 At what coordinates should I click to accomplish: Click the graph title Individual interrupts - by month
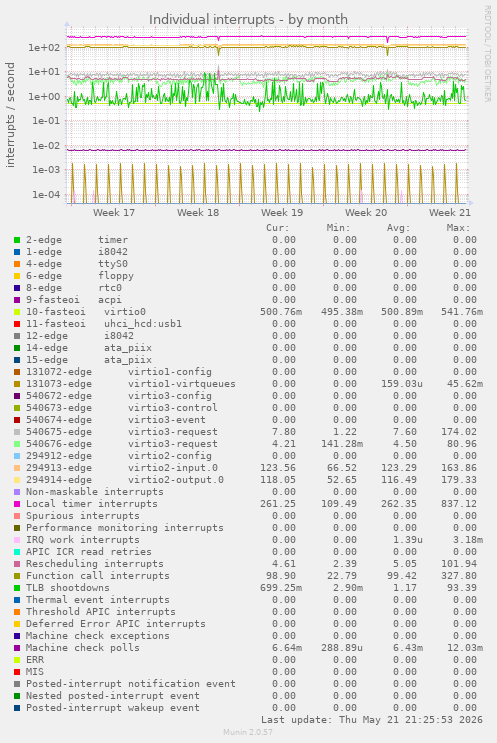(248, 19)
